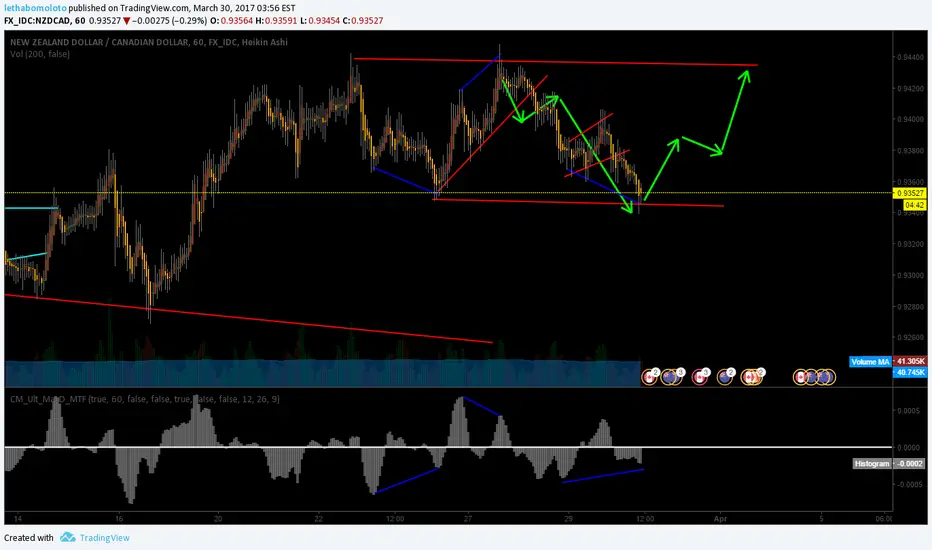The width and height of the screenshot is (932, 550).
Task: Click the 41.305K volume value label
Action: point(911,362)
